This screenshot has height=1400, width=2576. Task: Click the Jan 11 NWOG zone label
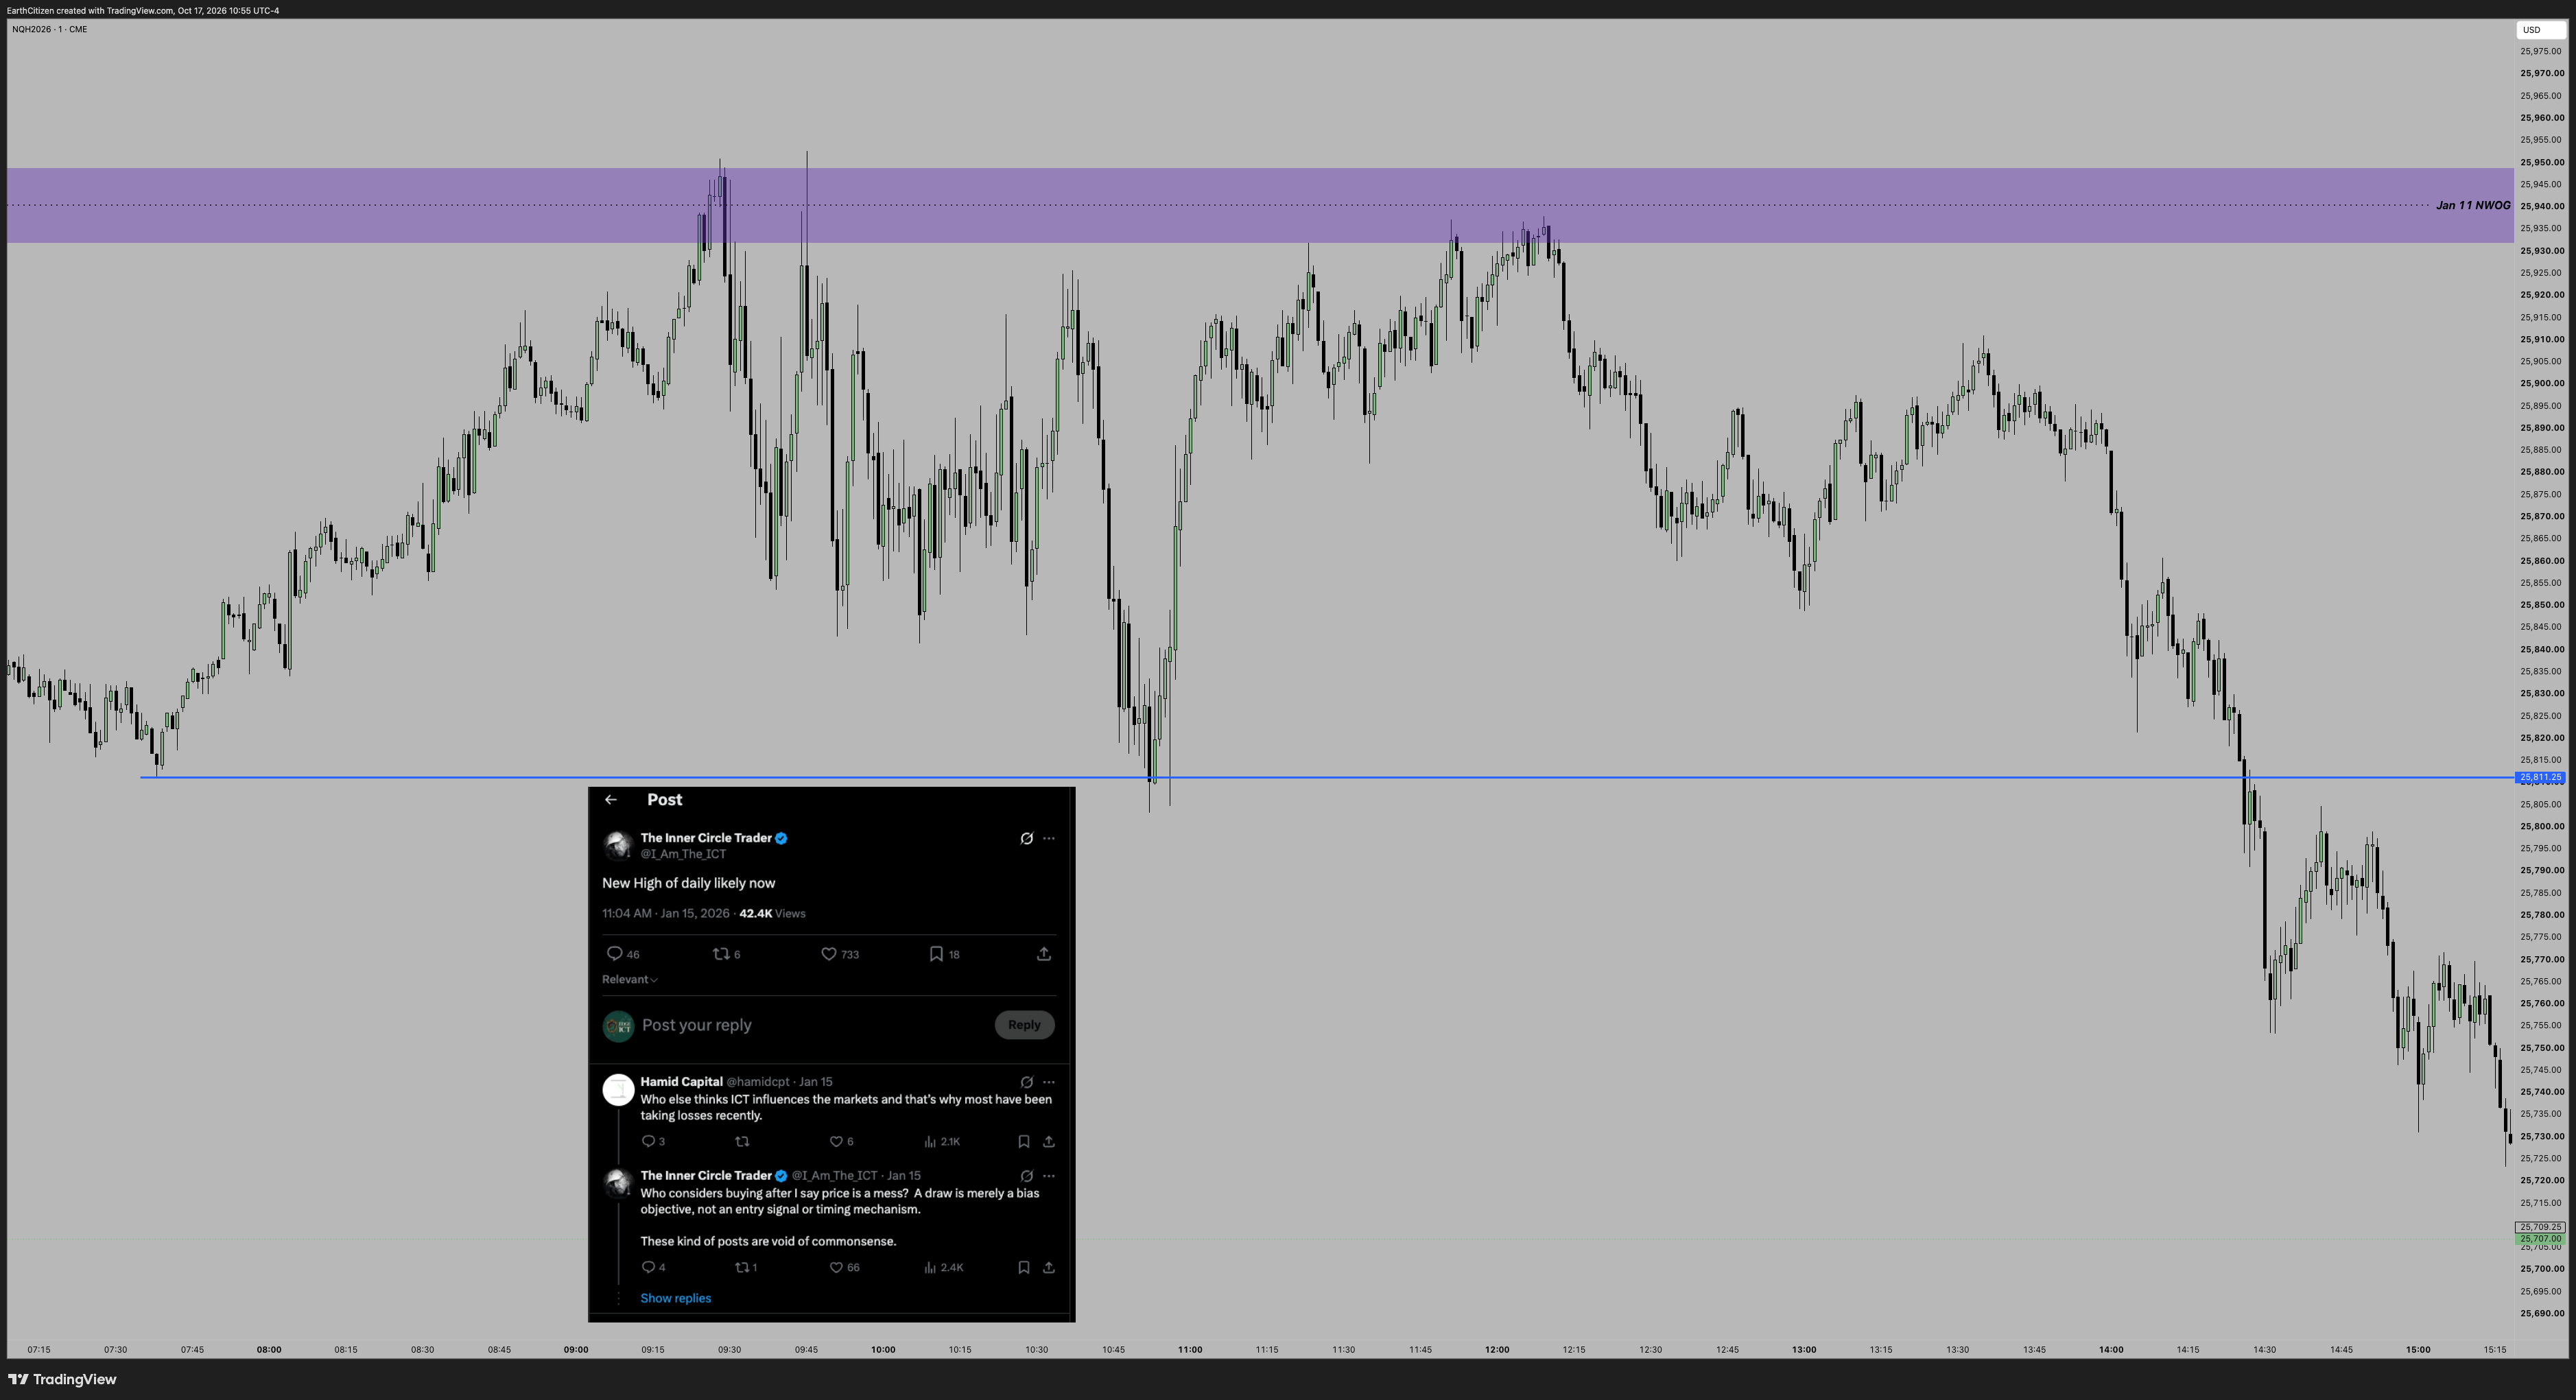2472,206
